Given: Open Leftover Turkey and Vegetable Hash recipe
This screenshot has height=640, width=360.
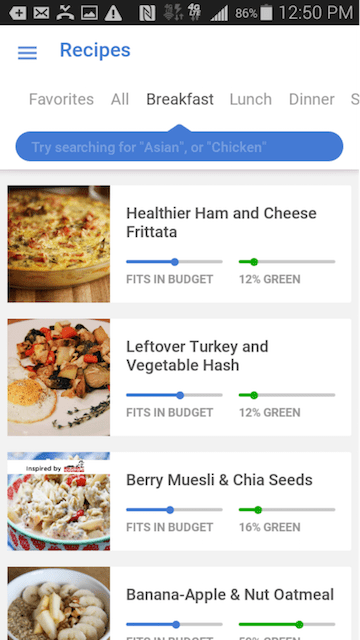Looking at the screenshot, I should pyautogui.click(x=179, y=377).
